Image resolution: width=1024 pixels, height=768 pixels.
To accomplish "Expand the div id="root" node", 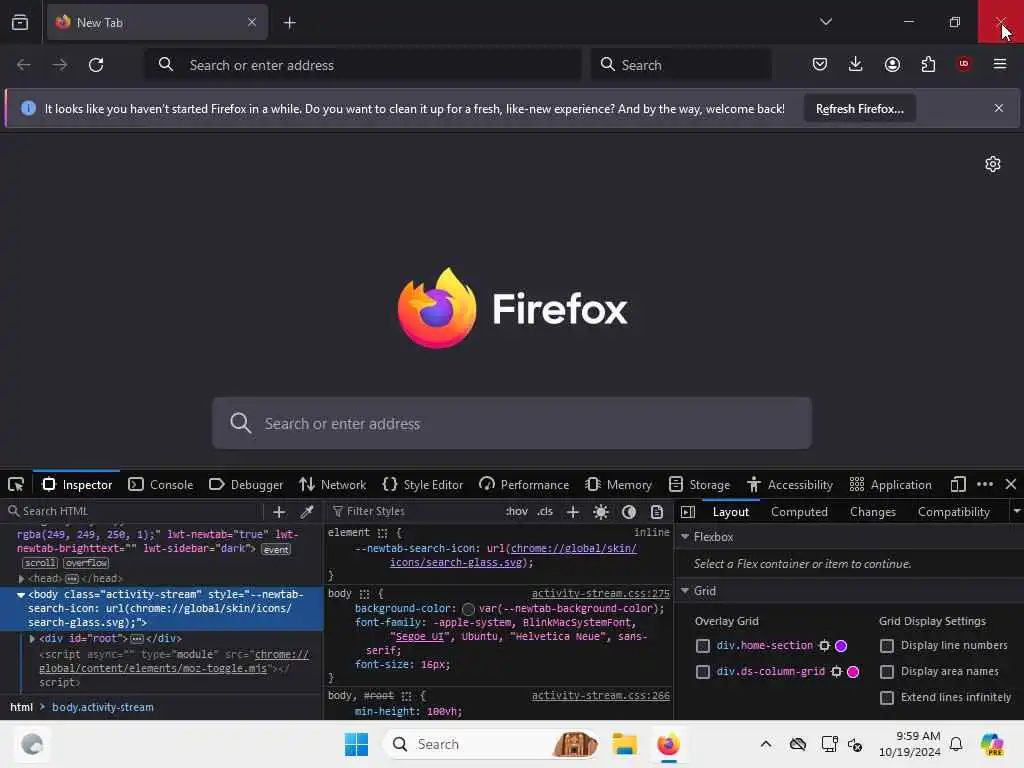I will (x=32, y=639).
